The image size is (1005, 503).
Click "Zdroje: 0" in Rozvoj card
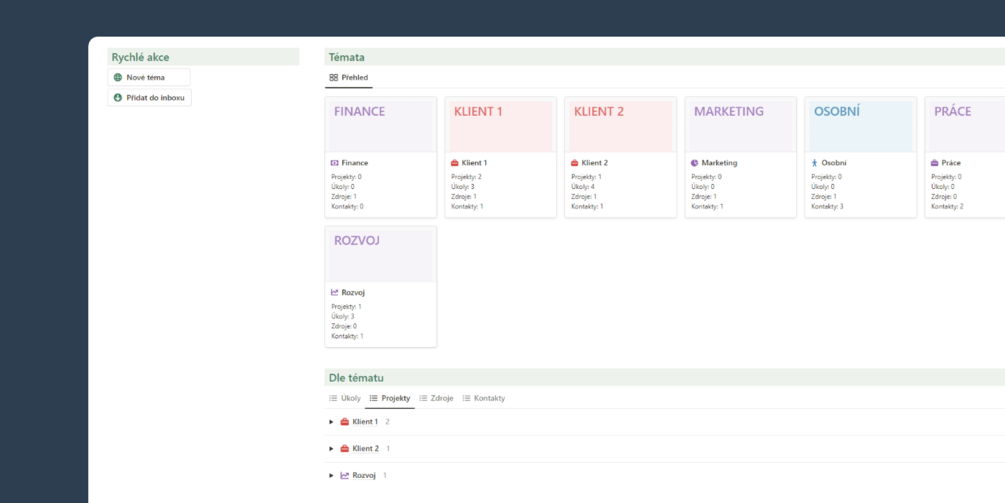click(x=344, y=326)
